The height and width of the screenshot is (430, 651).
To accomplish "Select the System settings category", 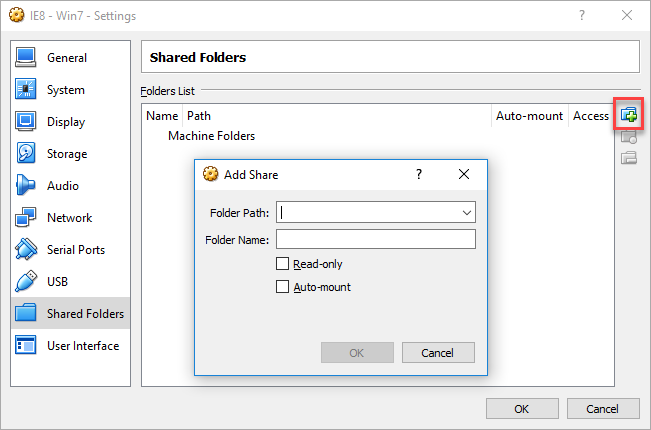I will coord(65,90).
